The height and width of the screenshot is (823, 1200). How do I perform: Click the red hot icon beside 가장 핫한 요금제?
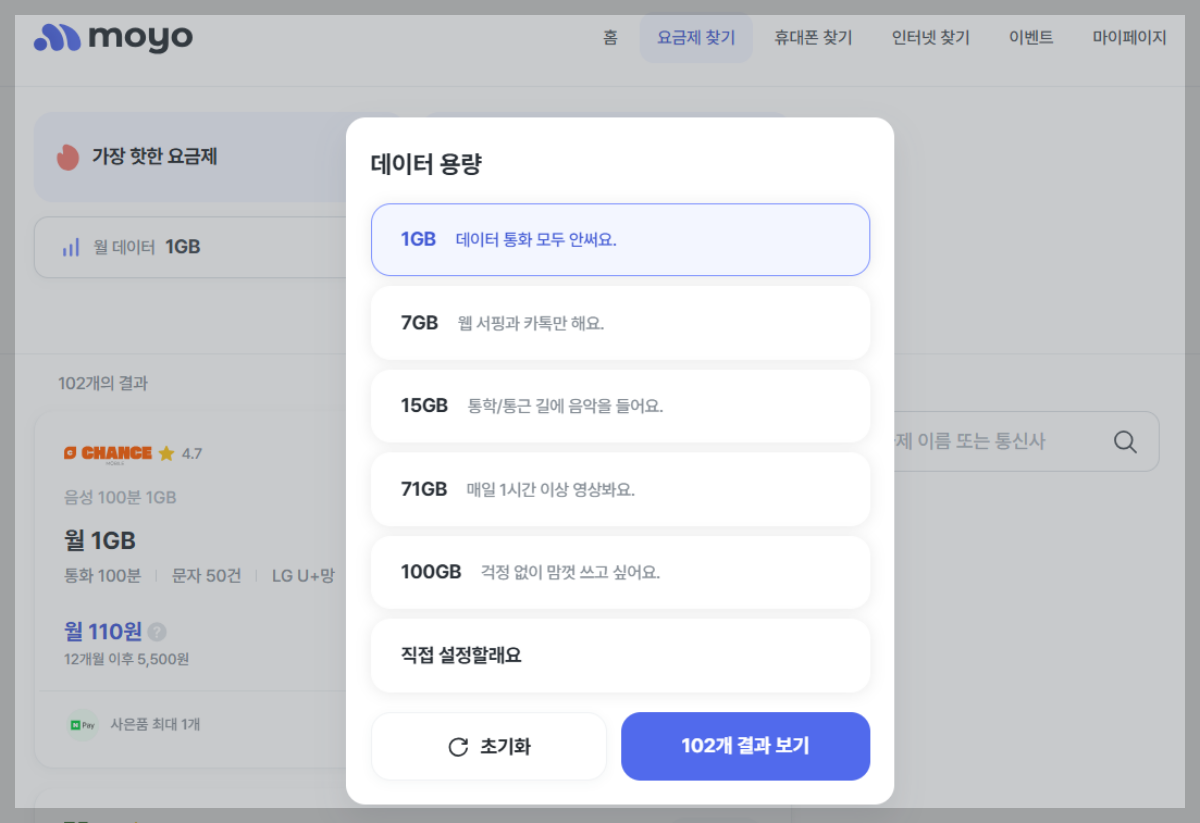click(x=67, y=157)
